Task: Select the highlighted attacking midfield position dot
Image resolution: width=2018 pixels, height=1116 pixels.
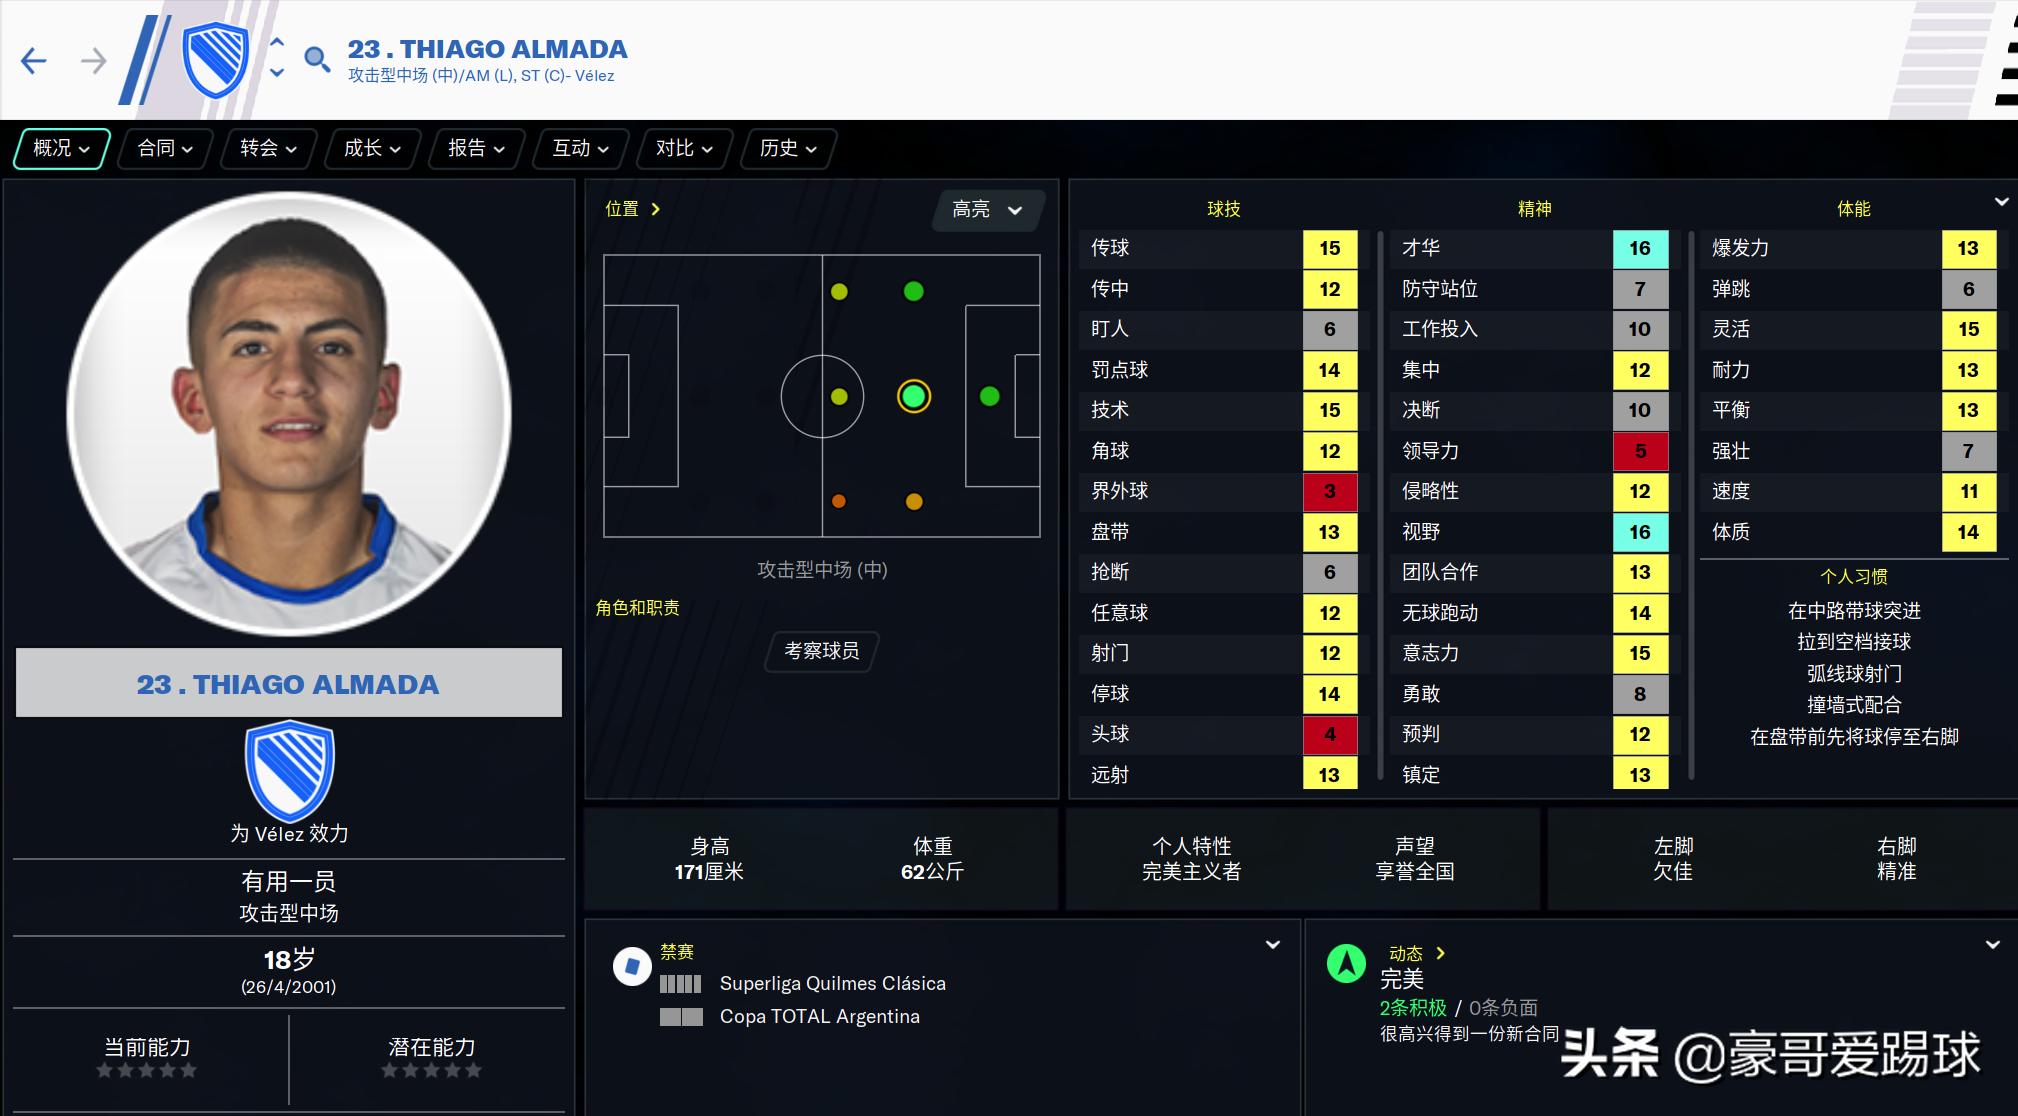Action: pos(914,397)
